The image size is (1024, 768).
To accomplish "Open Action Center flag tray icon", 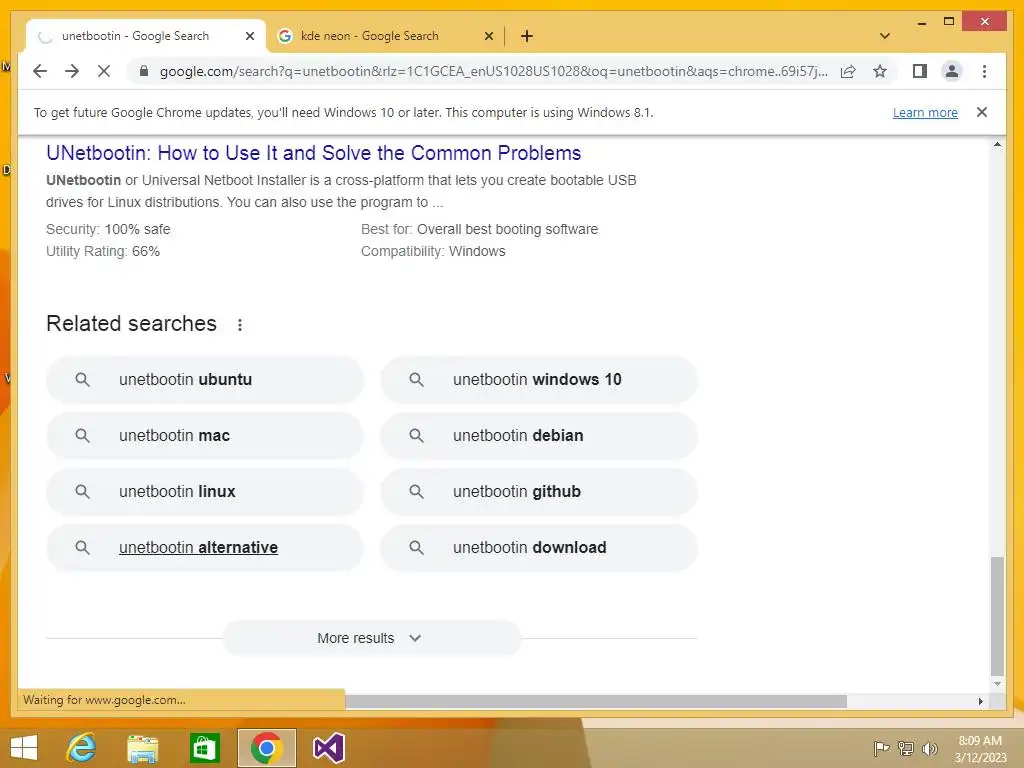I will [x=881, y=748].
